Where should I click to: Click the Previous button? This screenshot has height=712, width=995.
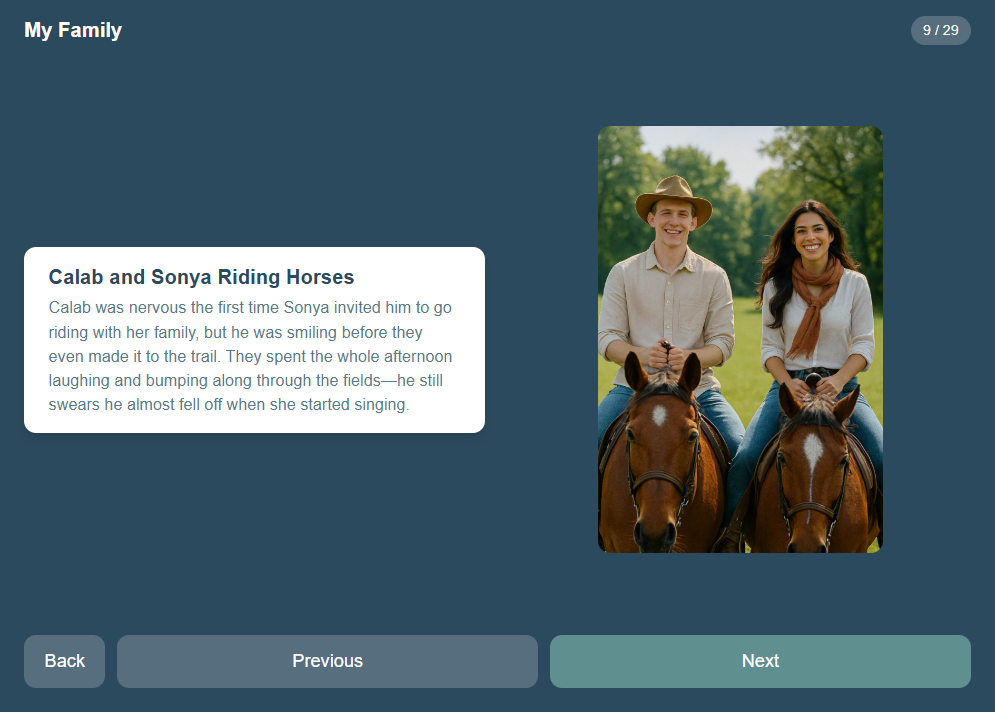327,661
